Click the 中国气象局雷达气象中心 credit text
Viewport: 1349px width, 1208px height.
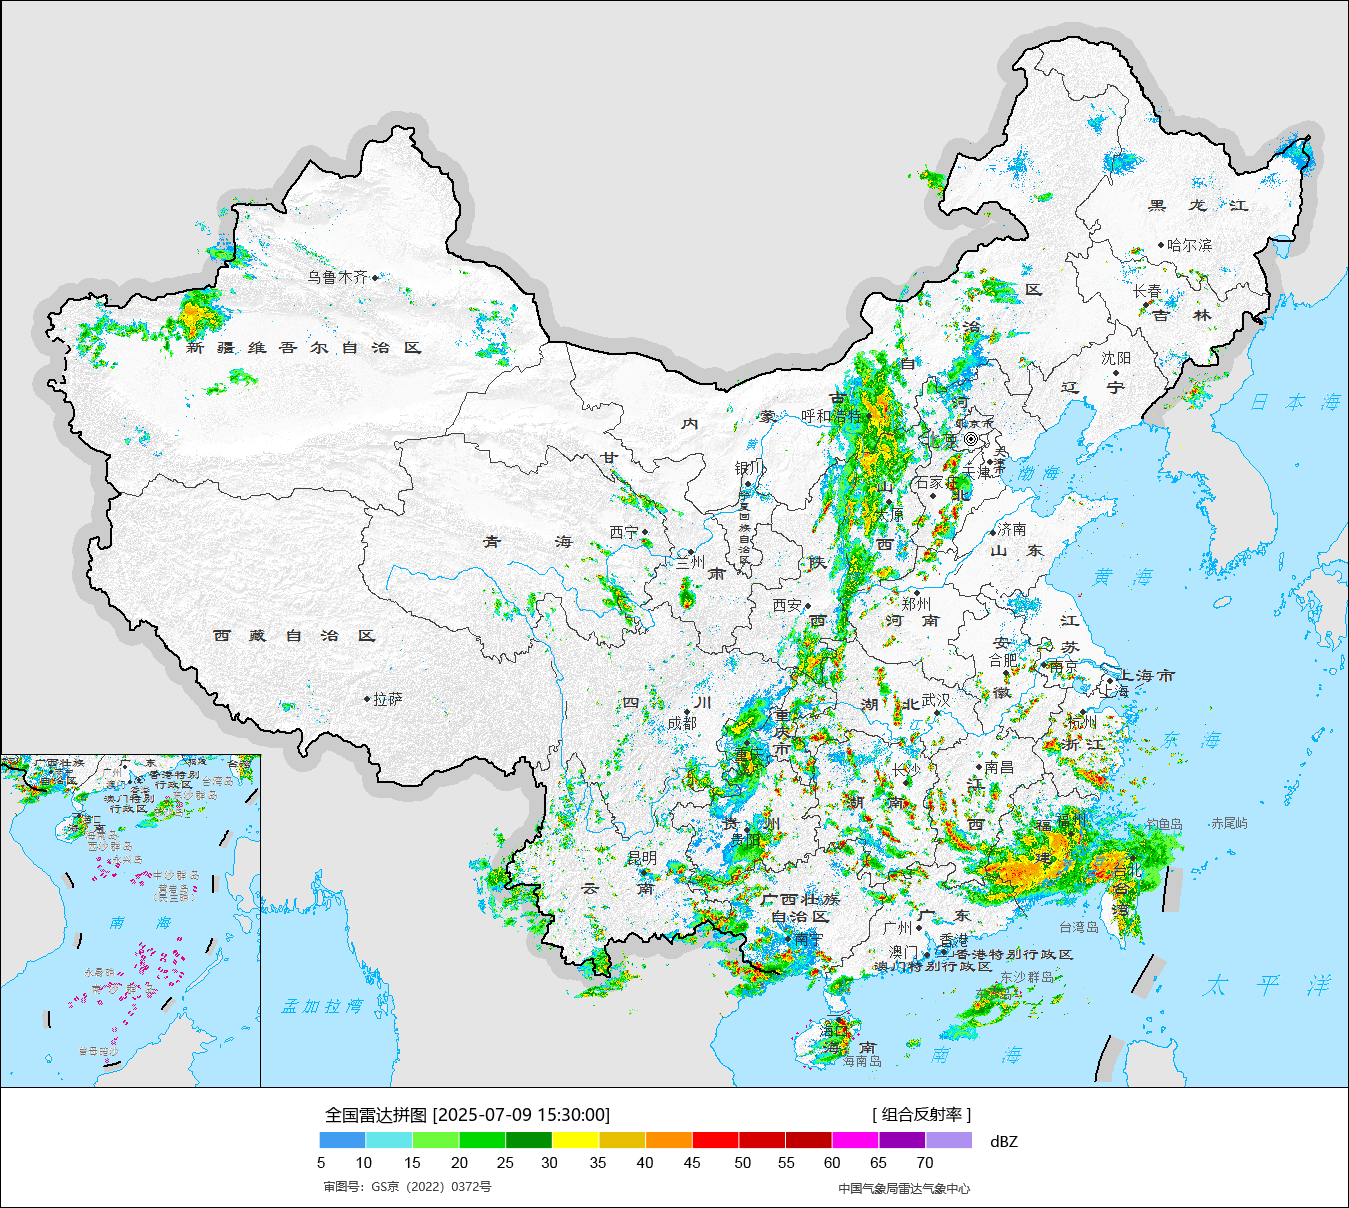tap(904, 1188)
